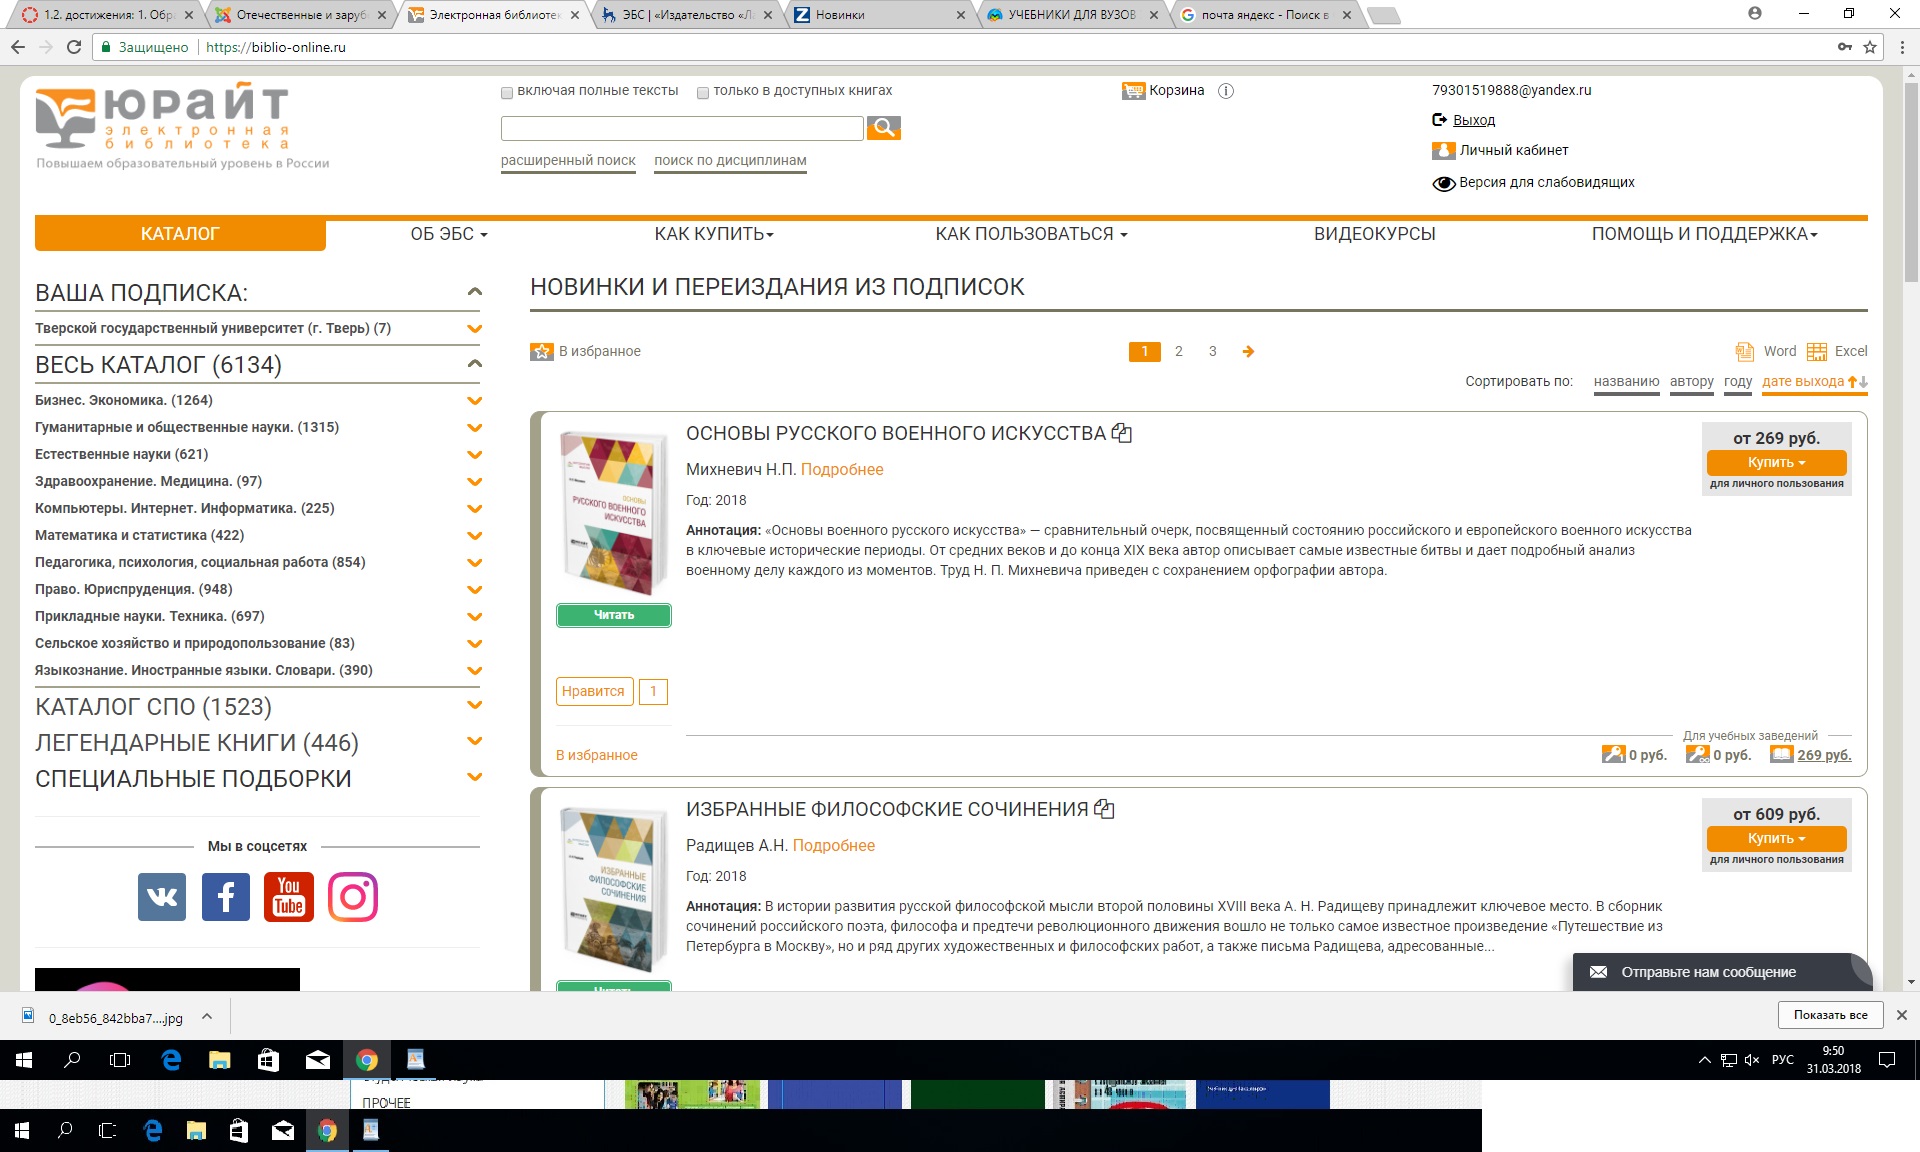The width and height of the screenshot is (1920, 1152).
Task: Click the YouTube social icon
Action: 289,897
